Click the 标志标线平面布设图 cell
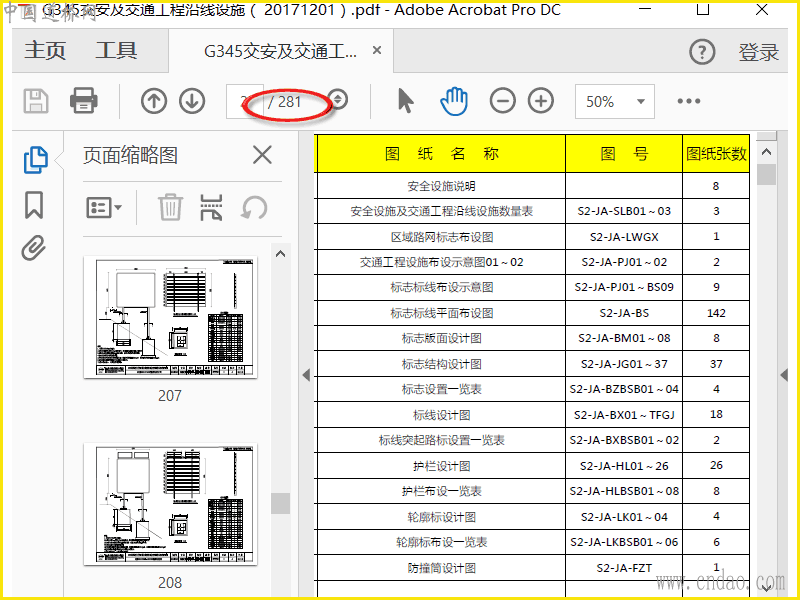 441,313
